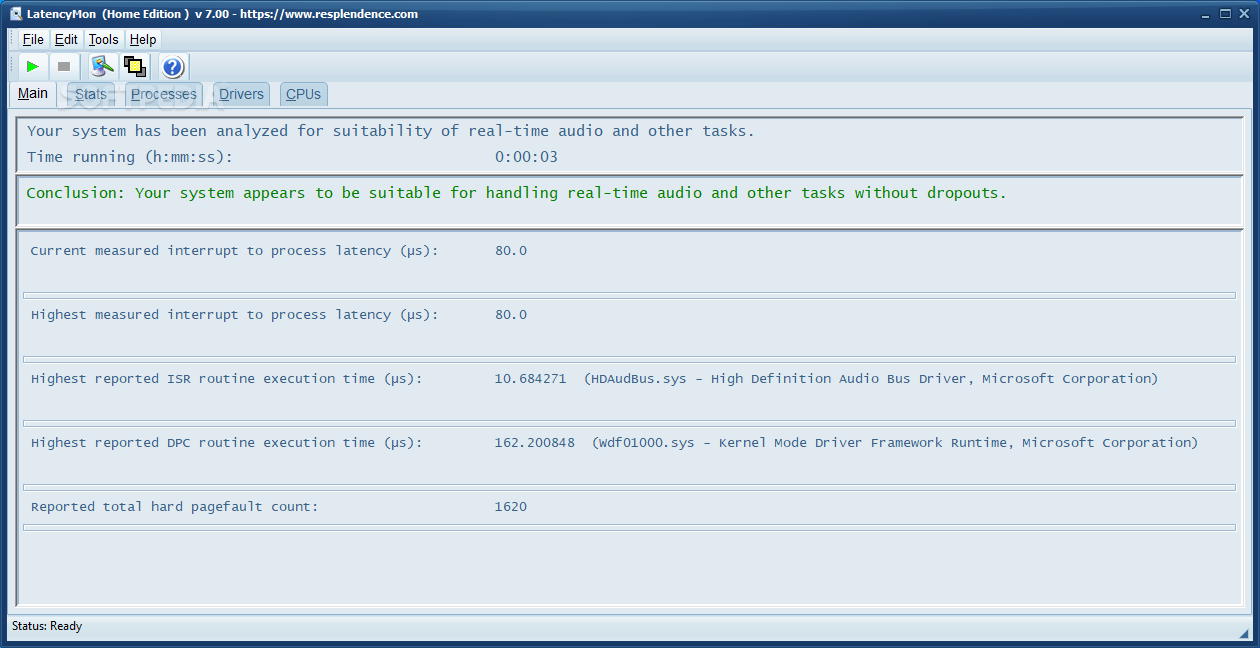Switch to the Main tab
Image resolution: width=1260 pixels, height=648 pixels.
point(33,94)
